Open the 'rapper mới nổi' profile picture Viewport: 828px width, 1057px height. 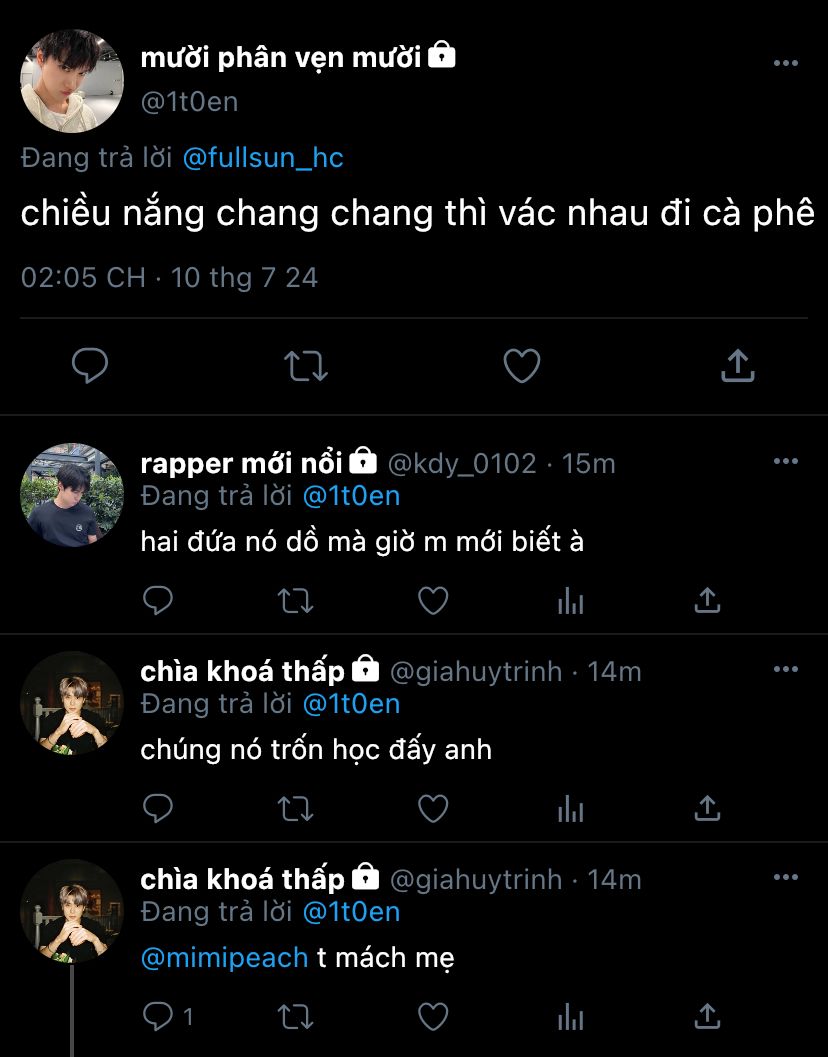click(x=72, y=495)
